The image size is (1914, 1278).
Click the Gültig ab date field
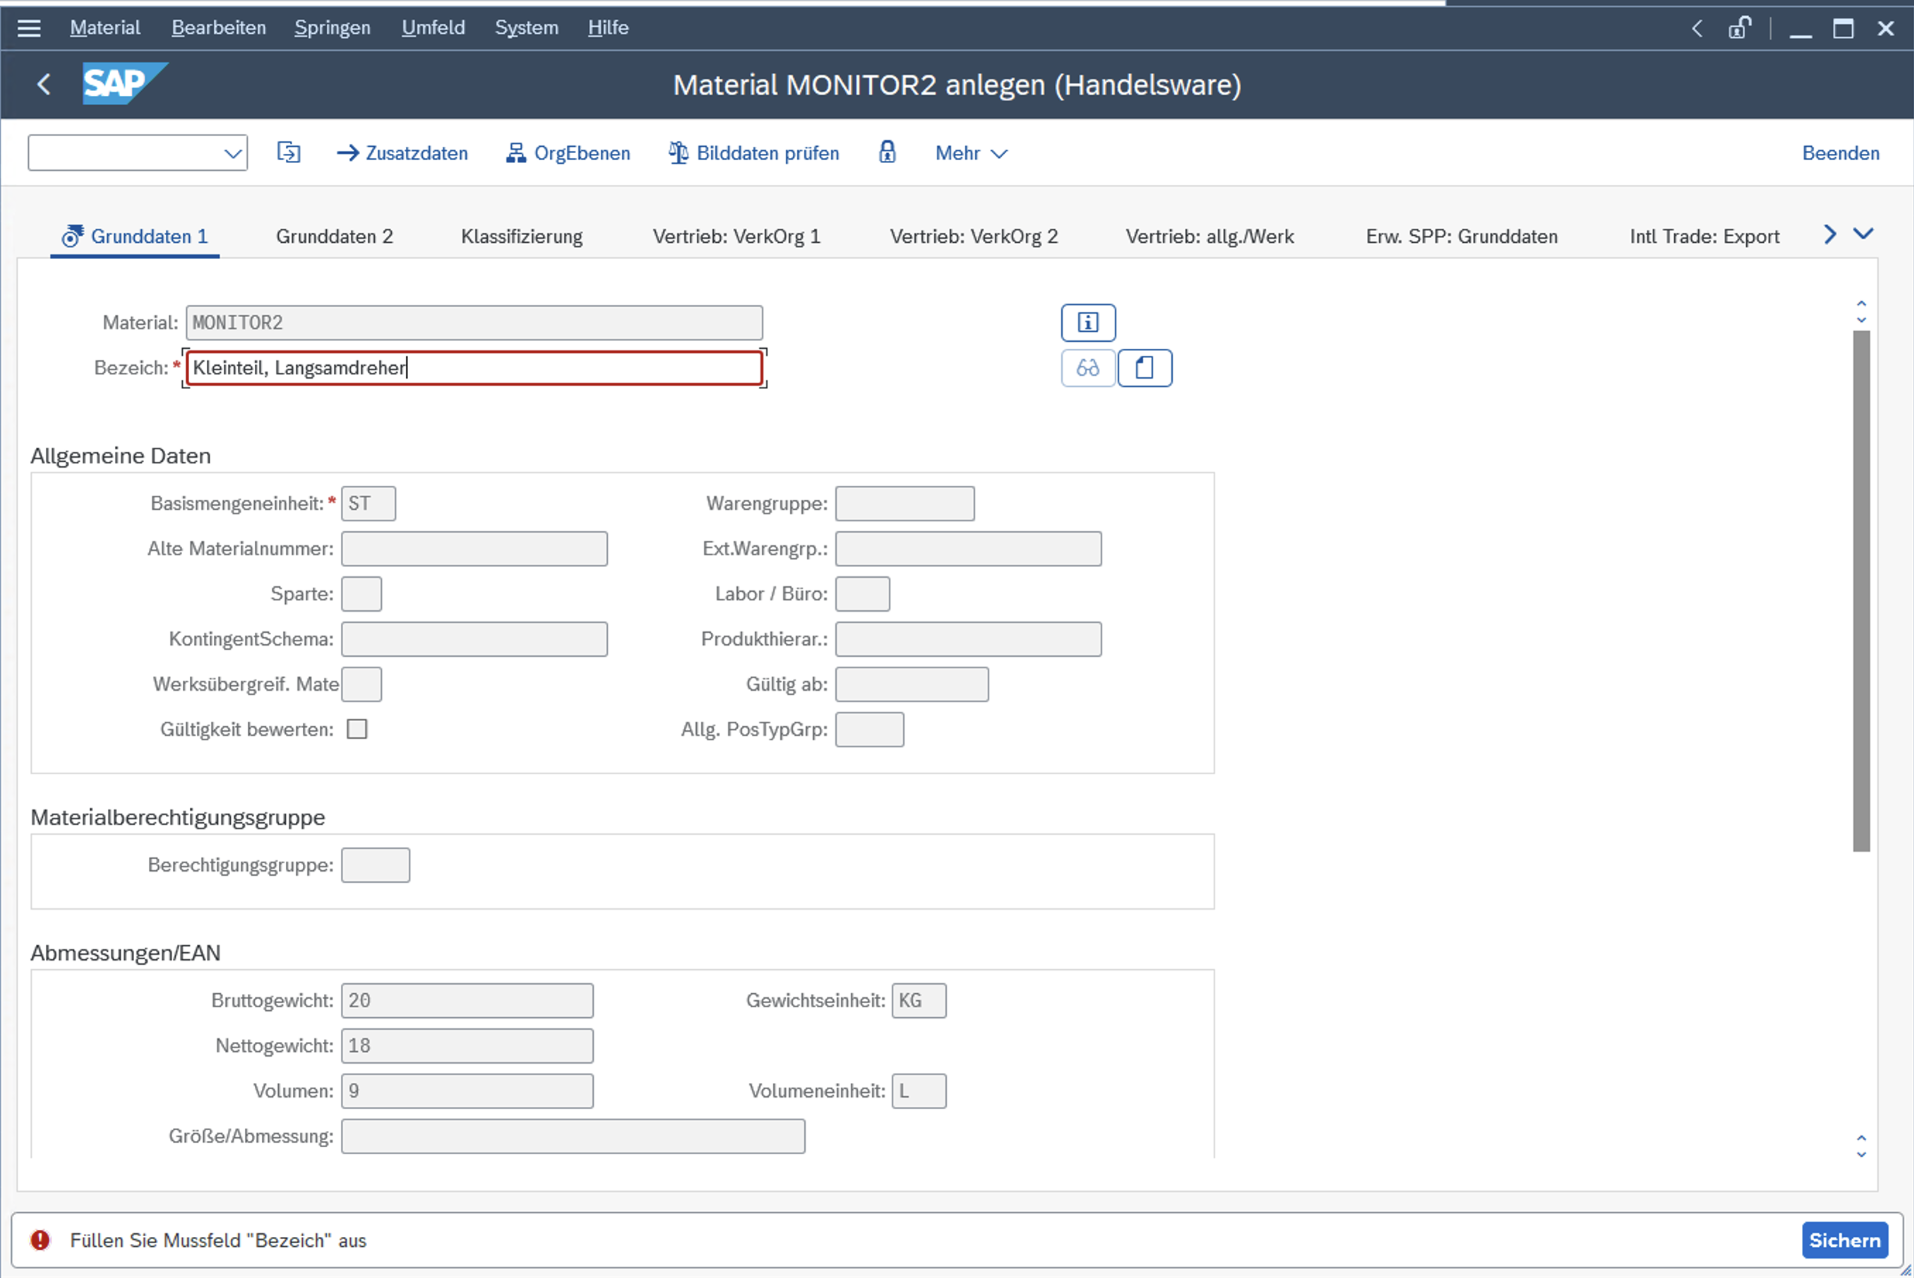(x=912, y=684)
